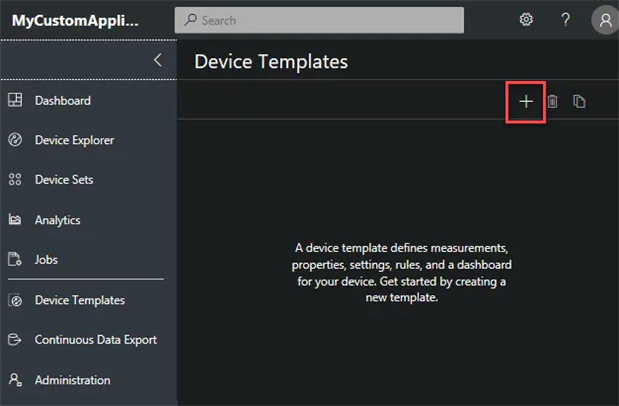619x406 pixels.
Task: Open the Device Templates menu item
Action: tap(79, 300)
